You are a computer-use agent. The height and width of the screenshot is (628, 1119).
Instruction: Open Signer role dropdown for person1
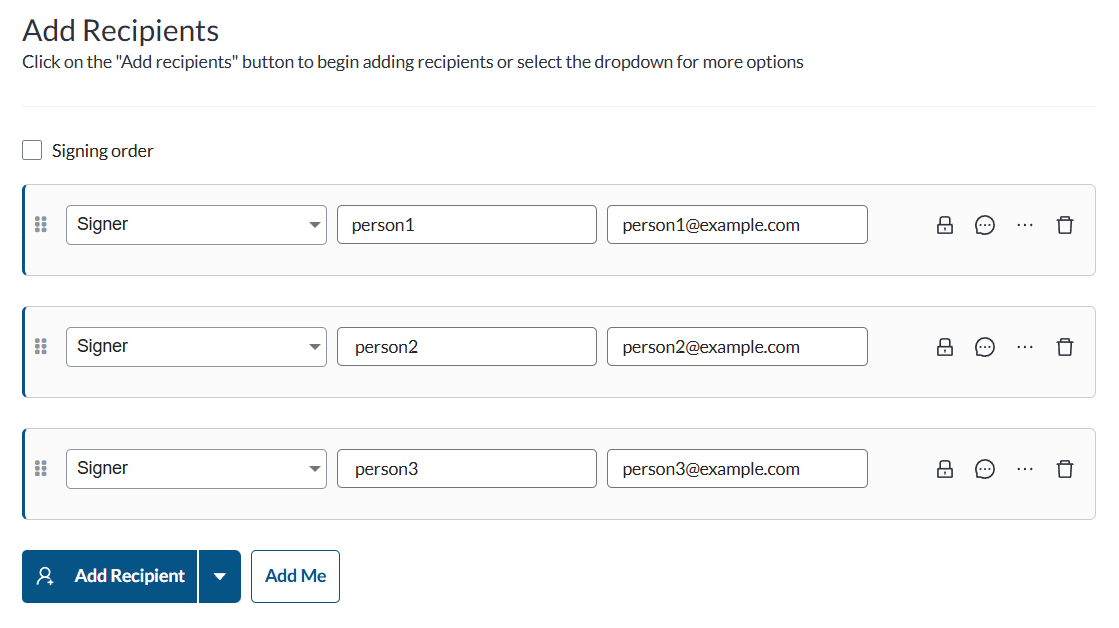[x=196, y=225]
